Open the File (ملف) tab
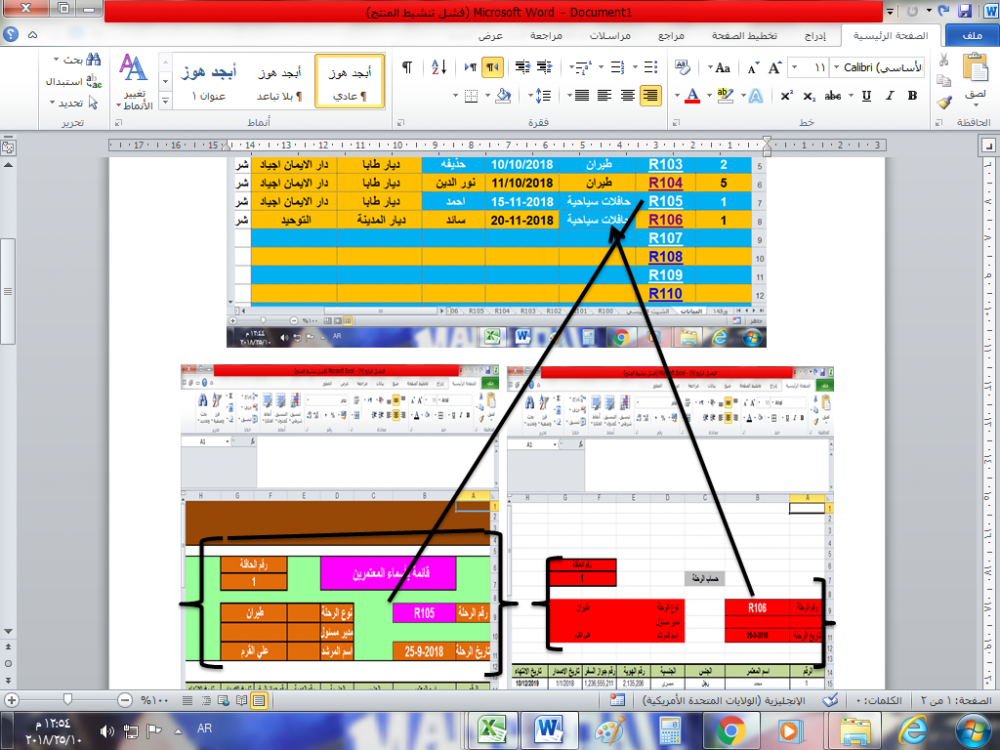Screen dimensions: 1000x750 coord(971,36)
